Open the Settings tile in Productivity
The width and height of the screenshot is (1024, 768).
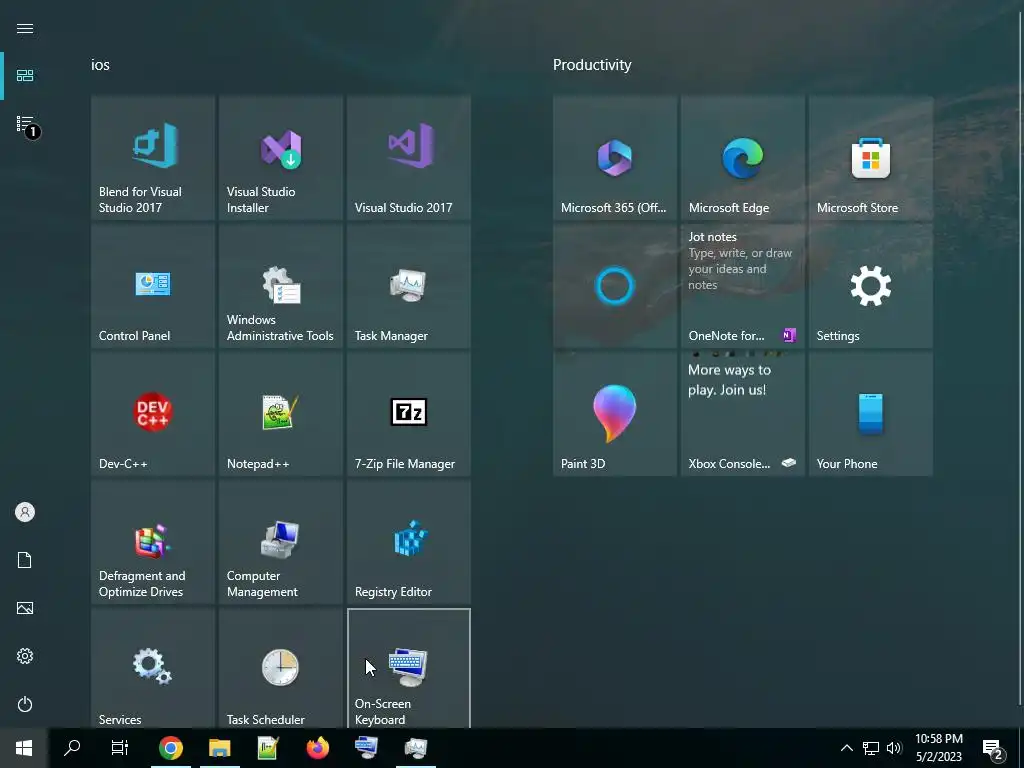click(871, 285)
